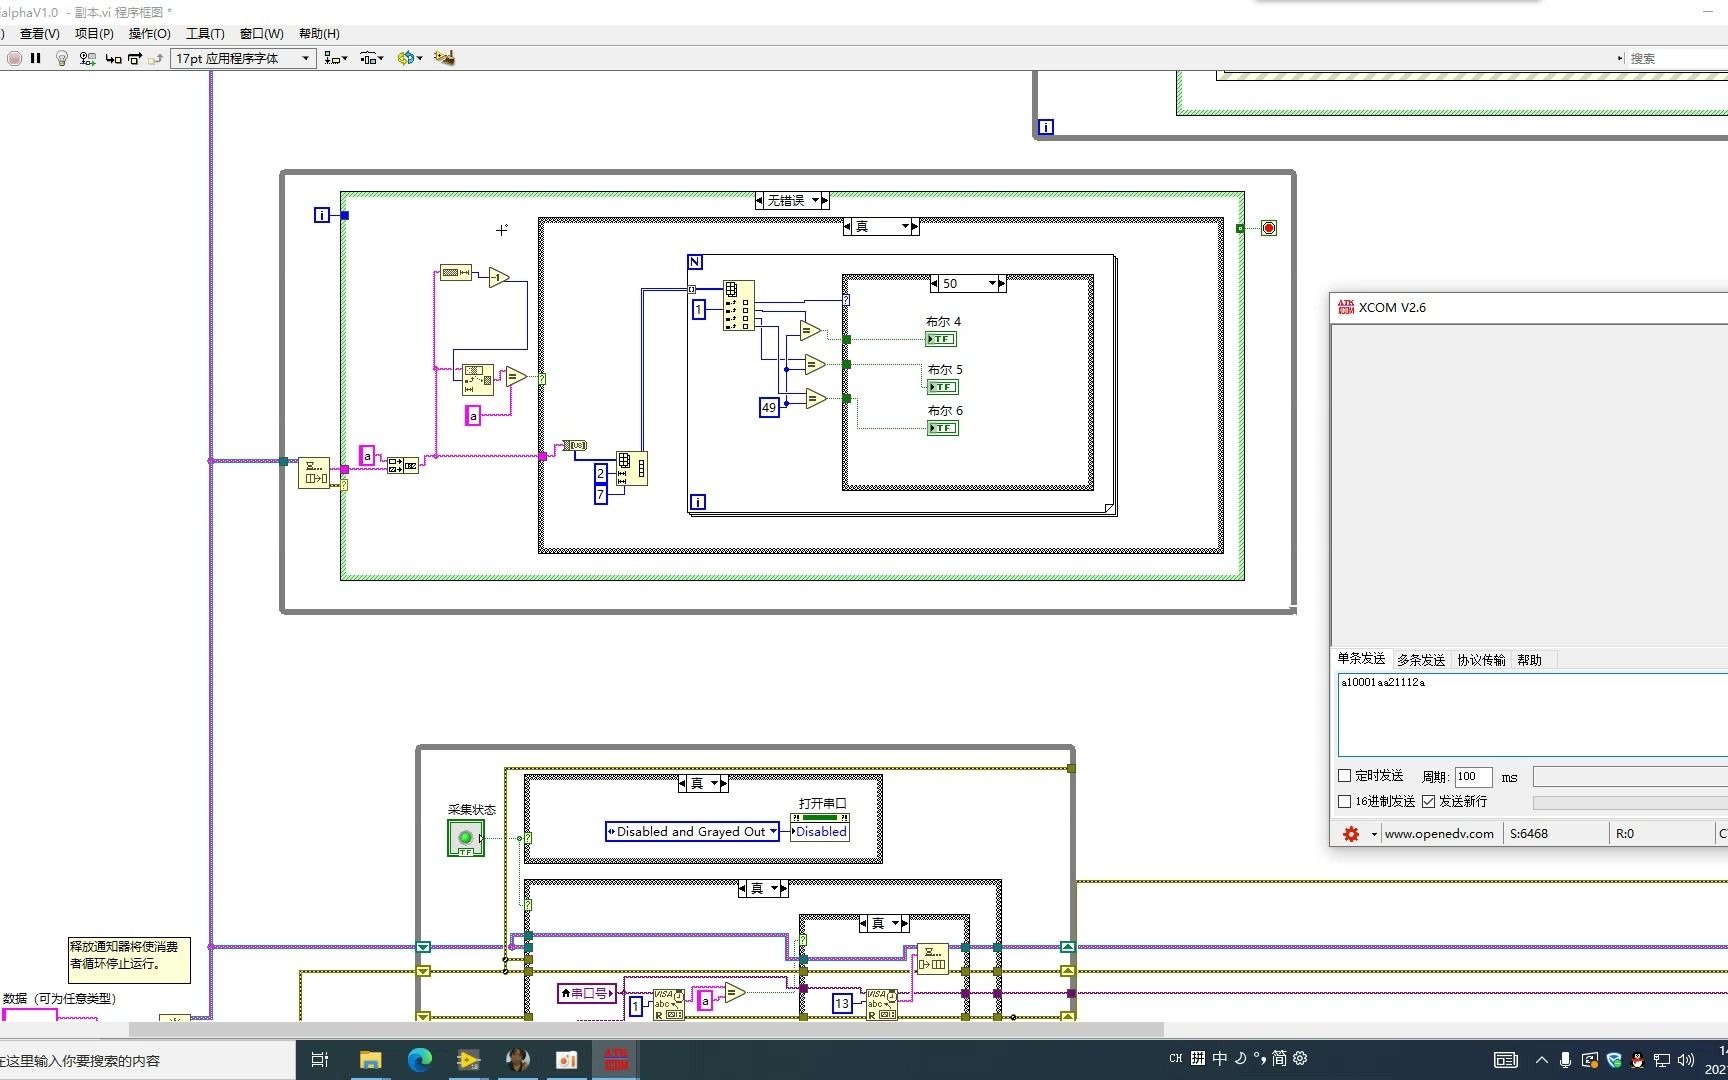The image size is (1728, 1080).
Task: Toggle highlight execution lightbulb
Action: pos(62,59)
